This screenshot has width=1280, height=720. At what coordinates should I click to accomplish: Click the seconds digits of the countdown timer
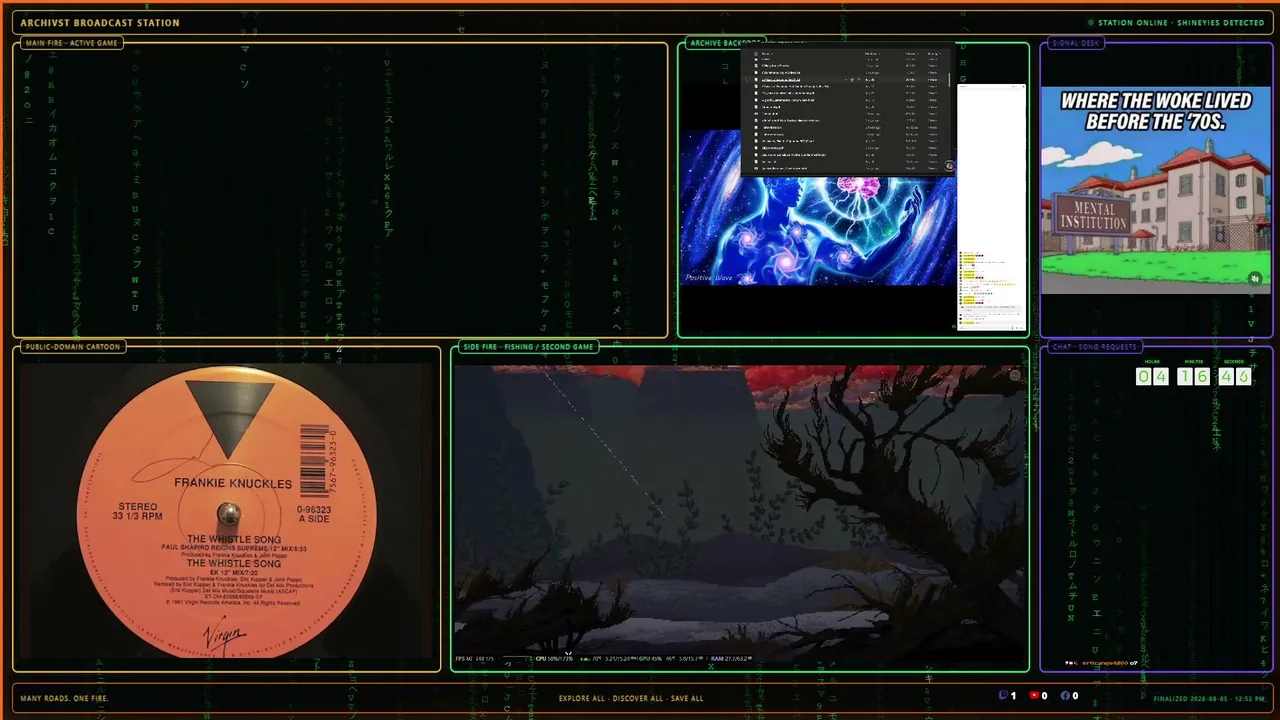click(x=1235, y=377)
